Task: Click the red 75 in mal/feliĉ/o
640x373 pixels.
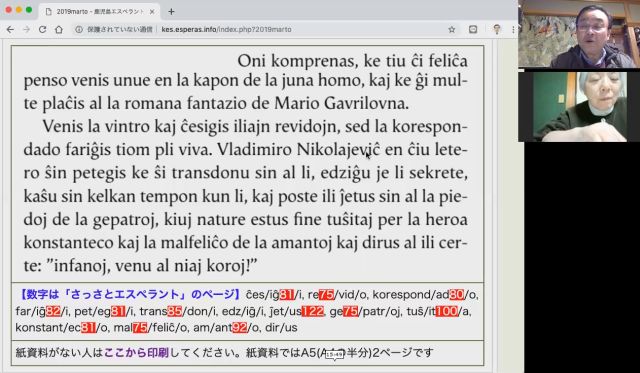Action: pyautogui.click(x=140, y=327)
